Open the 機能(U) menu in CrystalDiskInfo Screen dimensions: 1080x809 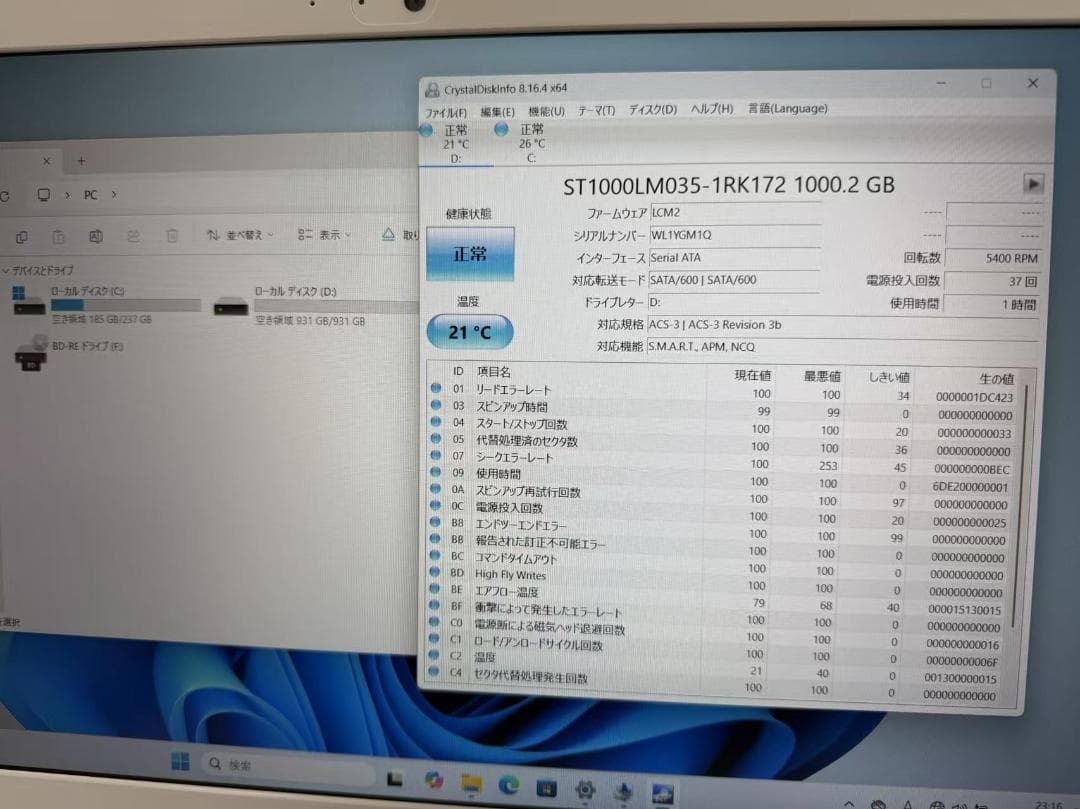point(544,109)
